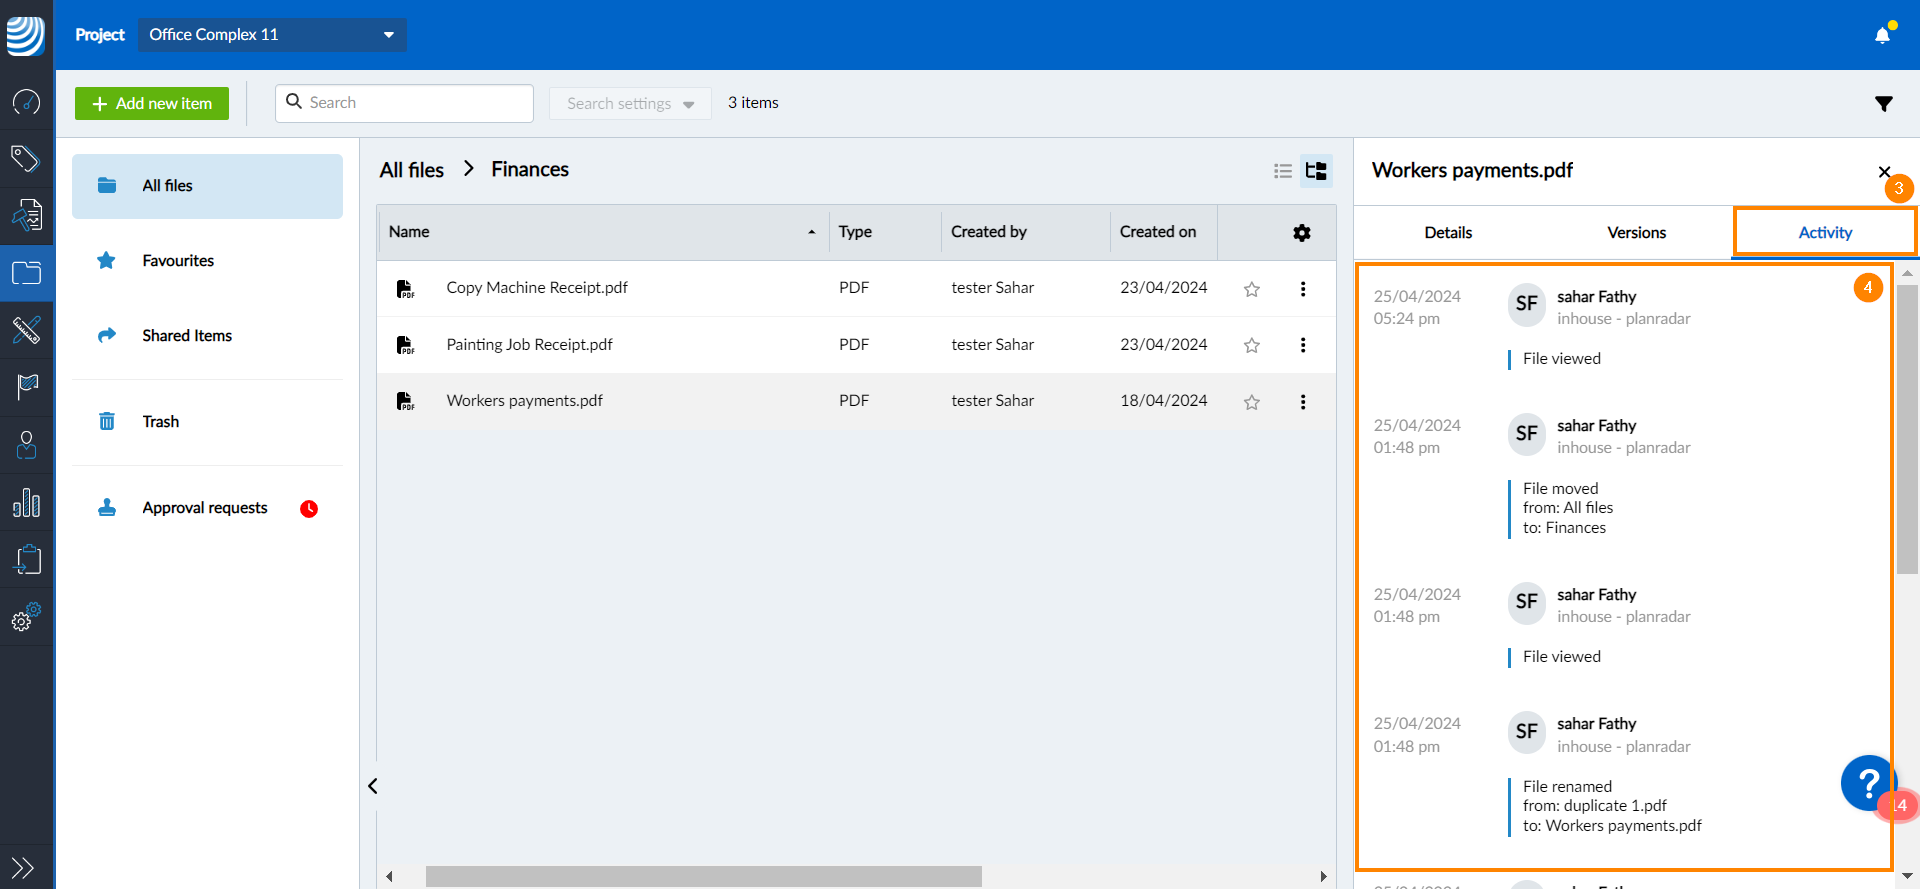Mark Workers payments.pdf as favourite
Screen dimensions: 1920x889
[1251, 402]
